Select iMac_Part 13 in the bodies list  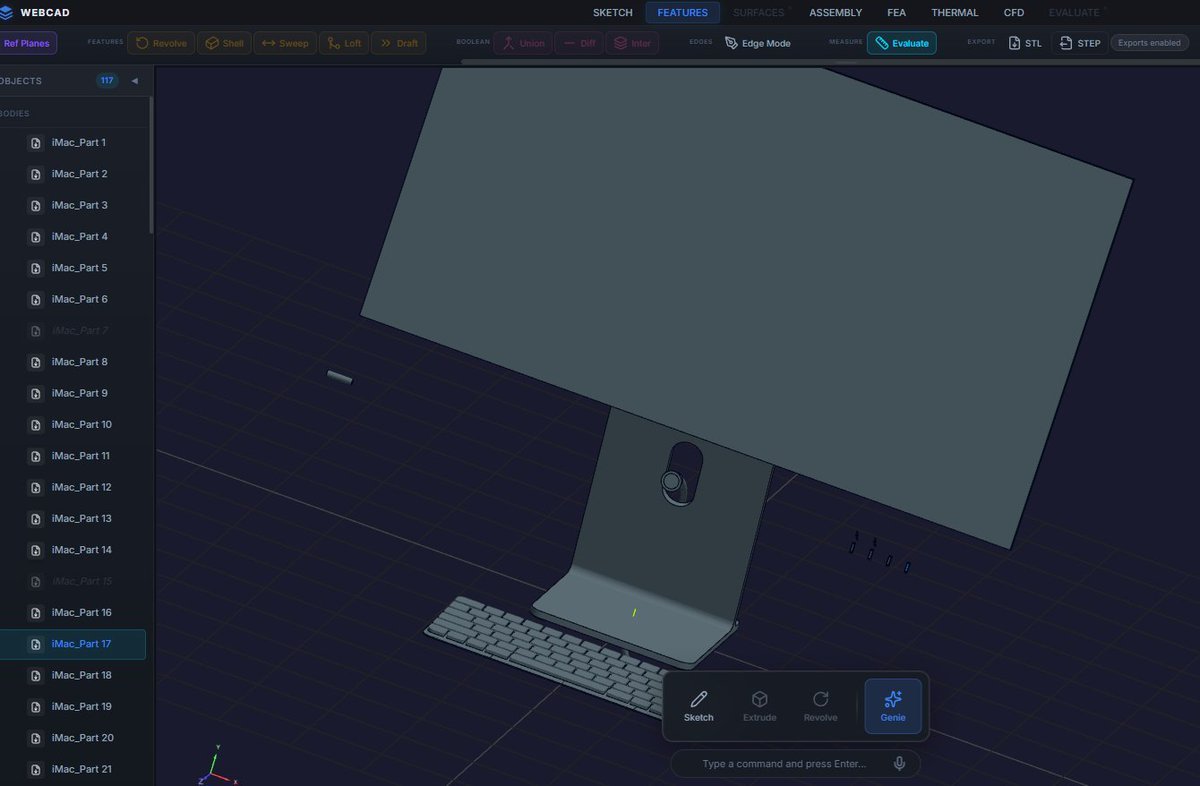[x=74, y=518]
